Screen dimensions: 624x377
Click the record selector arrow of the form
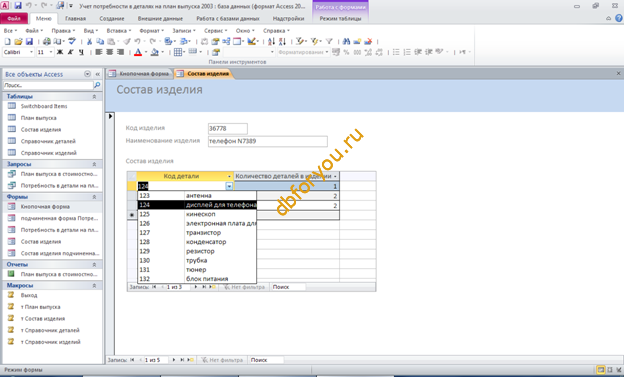click(x=110, y=116)
